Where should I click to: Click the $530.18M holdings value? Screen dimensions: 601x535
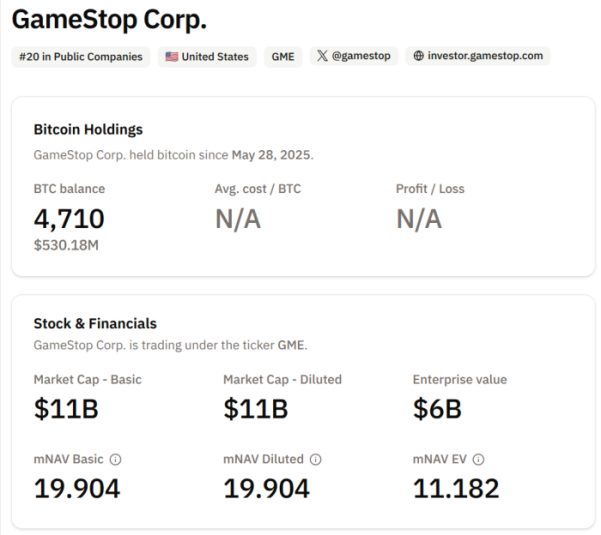coord(66,245)
